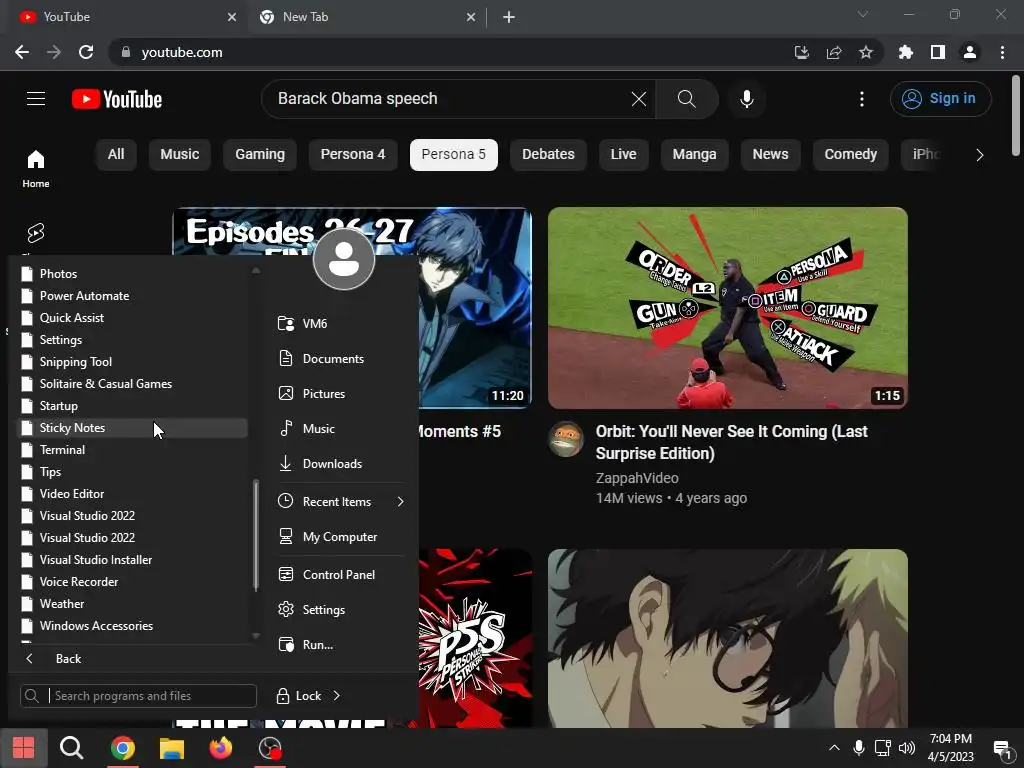The width and height of the screenshot is (1024, 768).
Task: Install YouTube app icon in address bar
Action: (801, 52)
